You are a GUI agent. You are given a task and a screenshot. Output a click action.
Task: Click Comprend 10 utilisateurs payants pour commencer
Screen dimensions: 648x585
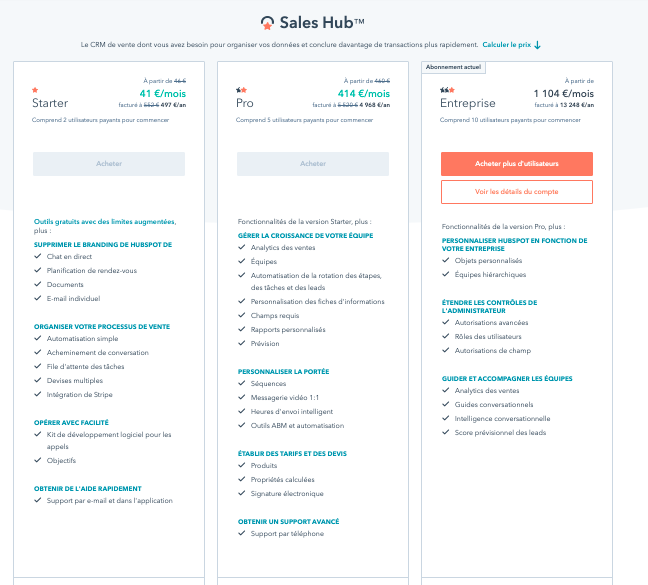coord(510,120)
